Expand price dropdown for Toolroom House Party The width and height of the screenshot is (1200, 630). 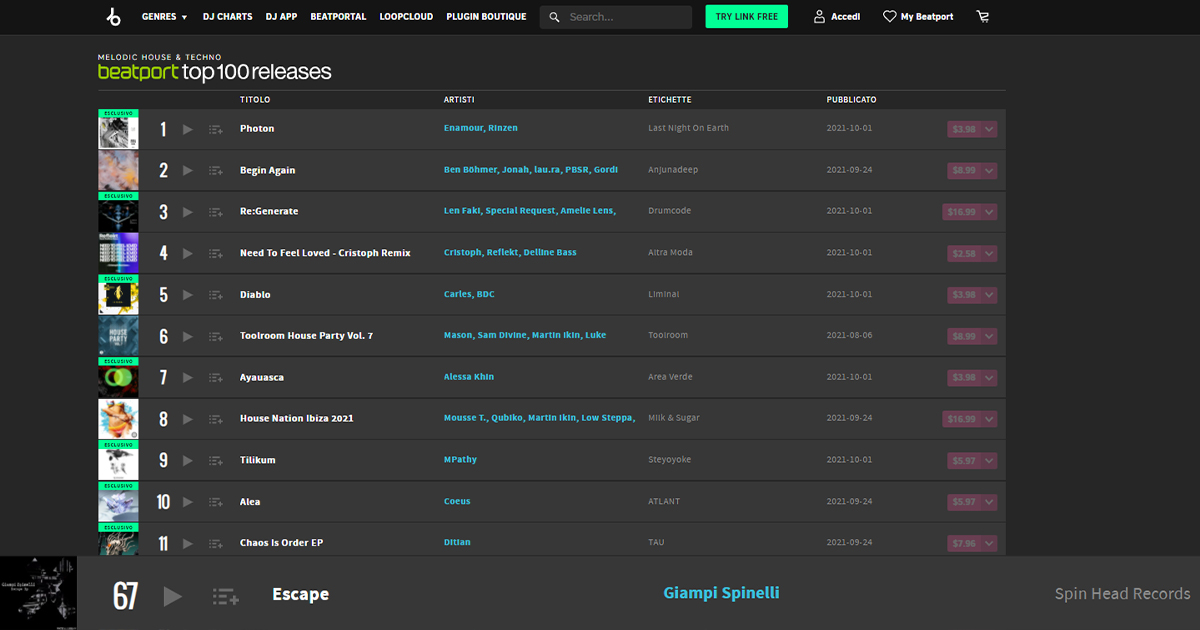pyautogui.click(x=989, y=337)
